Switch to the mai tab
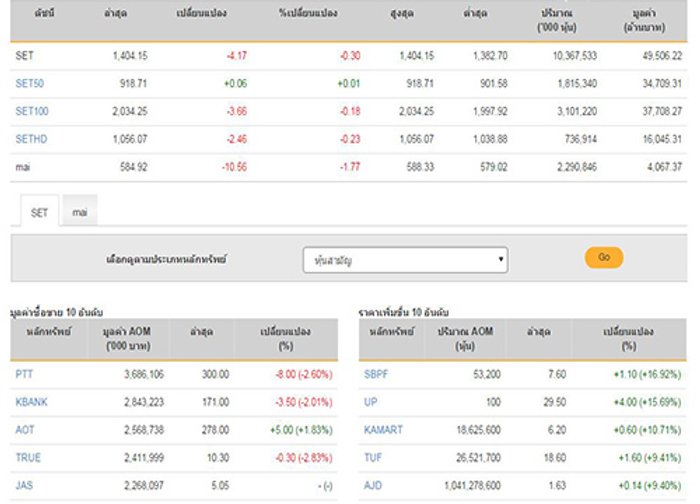The height and width of the screenshot is (504, 700). point(80,212)
